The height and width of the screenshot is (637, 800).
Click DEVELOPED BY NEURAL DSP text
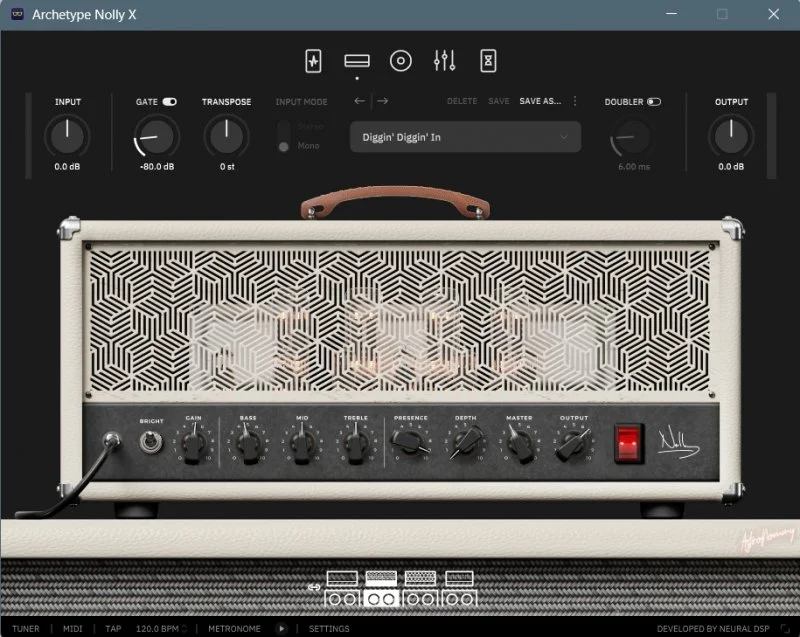click(713, 629)
